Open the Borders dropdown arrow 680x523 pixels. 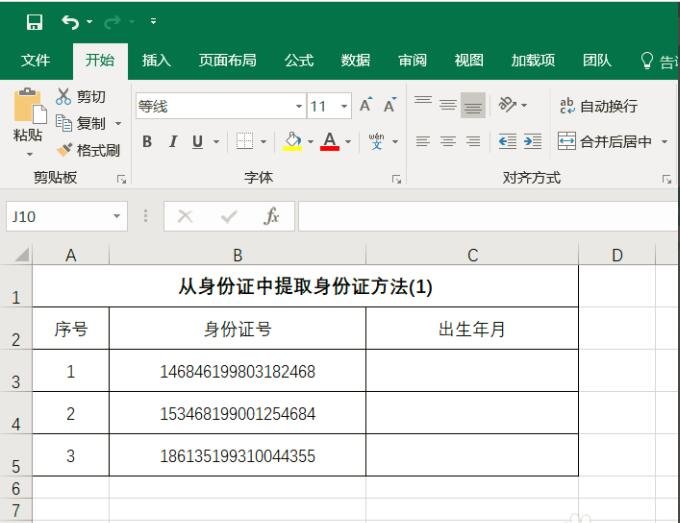[x=263, y=141]
